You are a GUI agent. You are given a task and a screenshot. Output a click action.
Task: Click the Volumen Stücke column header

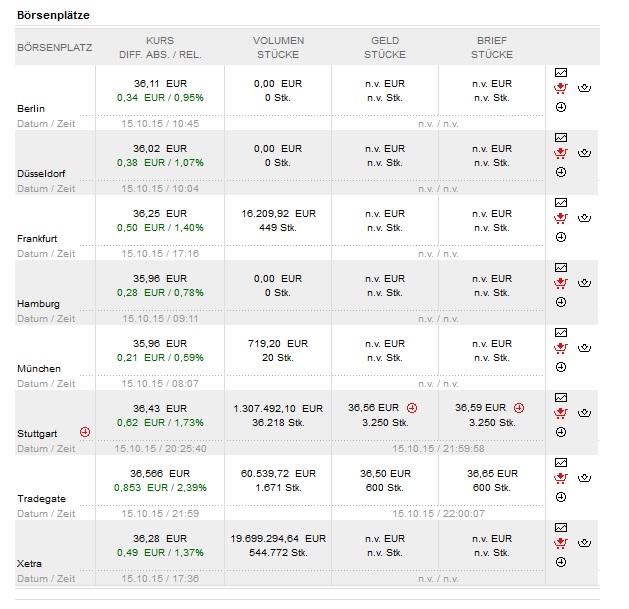click(278, 47)
